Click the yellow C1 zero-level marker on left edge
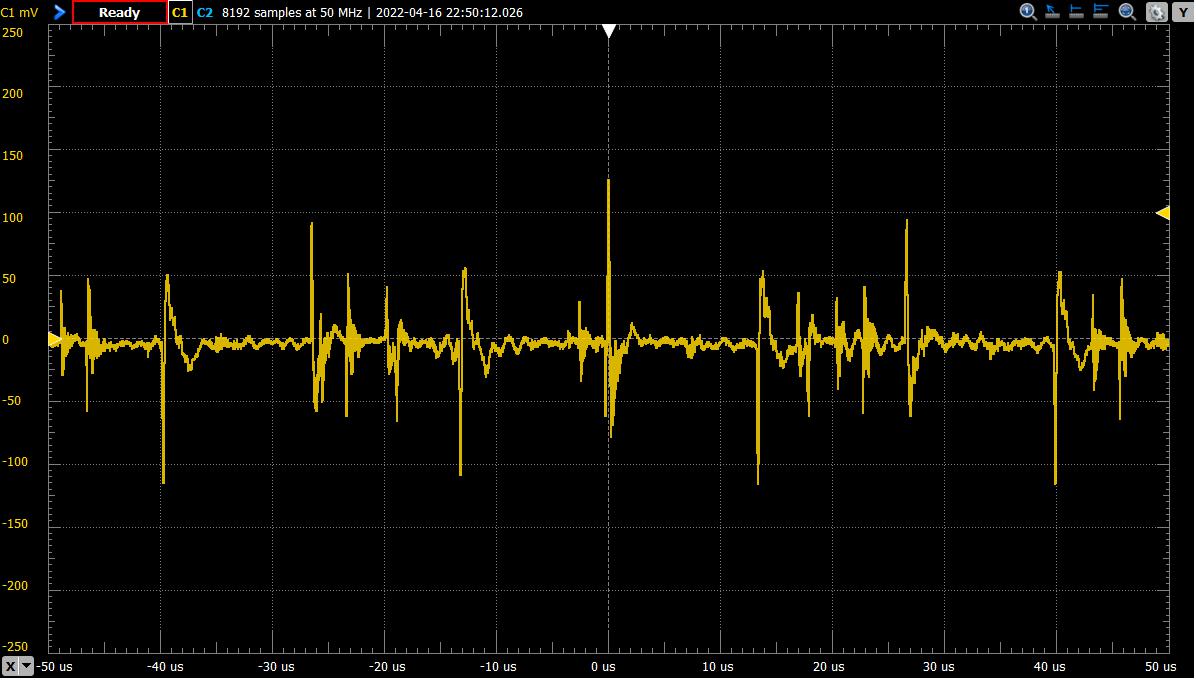 [x=54, y=339]
